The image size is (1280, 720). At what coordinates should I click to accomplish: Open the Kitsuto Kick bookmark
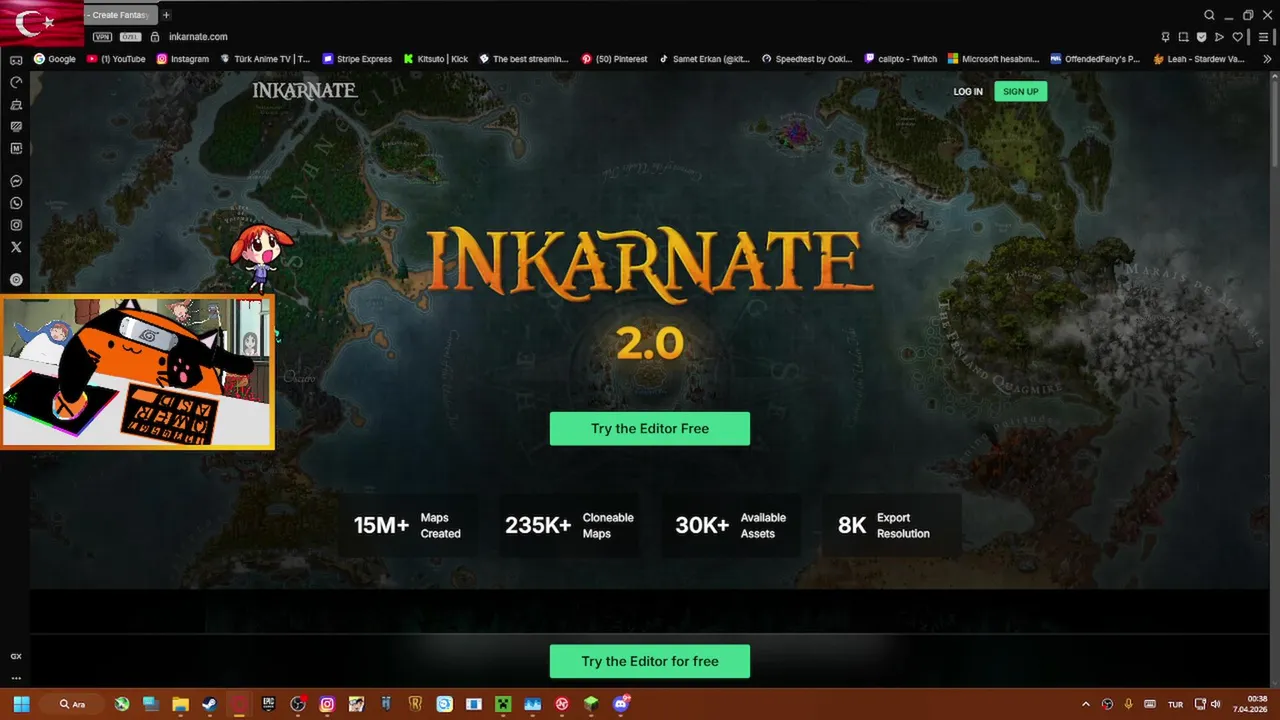pos(436,59)
